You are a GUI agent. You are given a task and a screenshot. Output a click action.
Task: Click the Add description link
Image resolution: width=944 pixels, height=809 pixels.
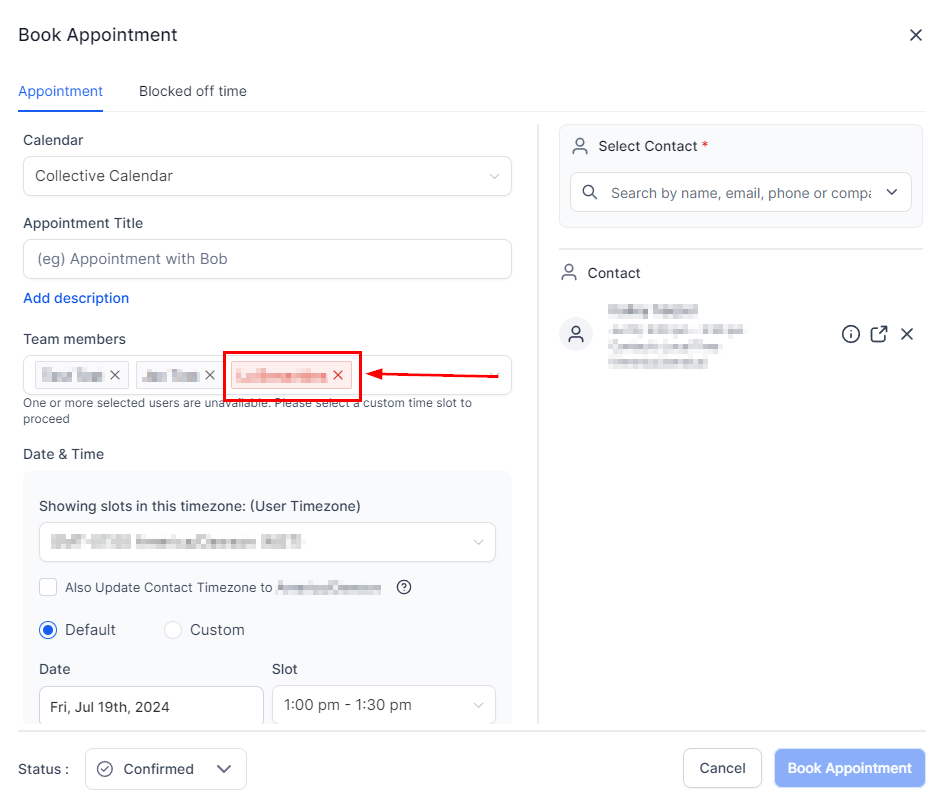(76, 298)
